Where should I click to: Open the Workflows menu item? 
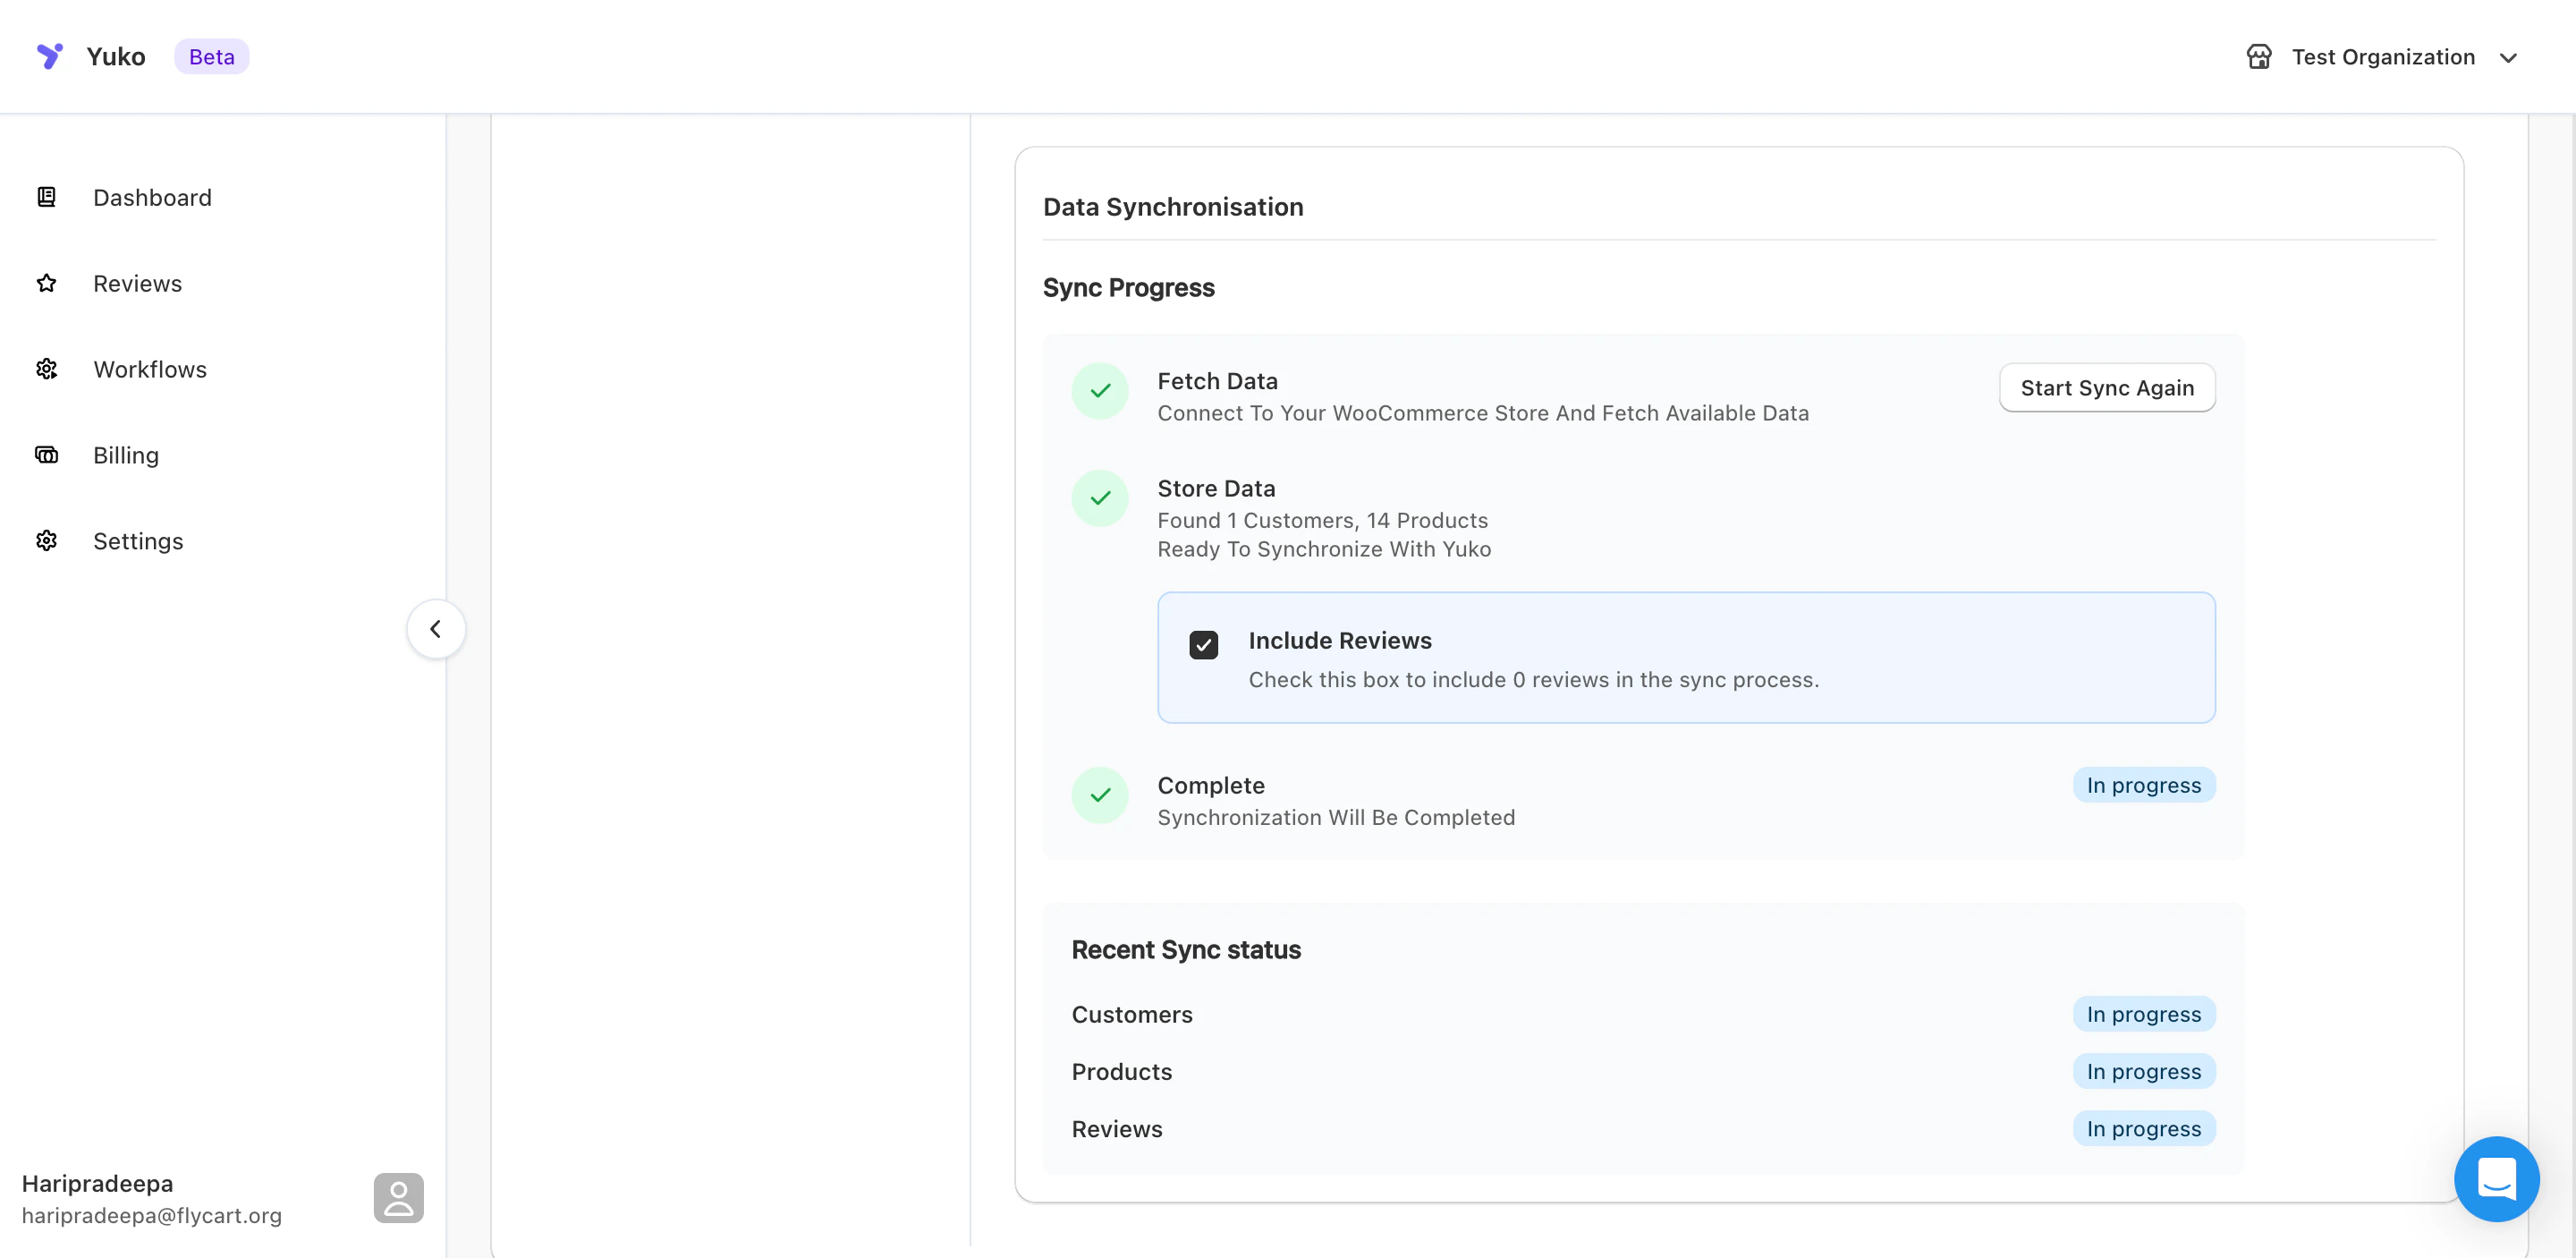[x=150, y=369]
